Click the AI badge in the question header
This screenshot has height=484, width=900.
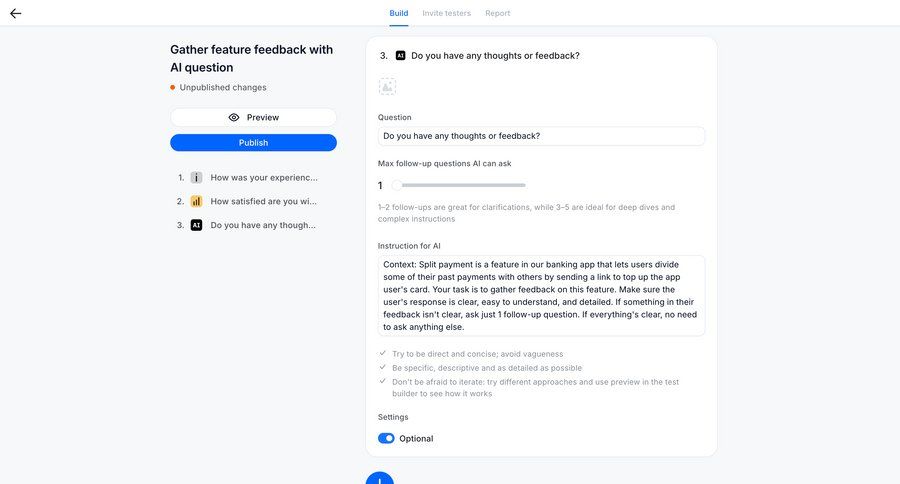400,56
